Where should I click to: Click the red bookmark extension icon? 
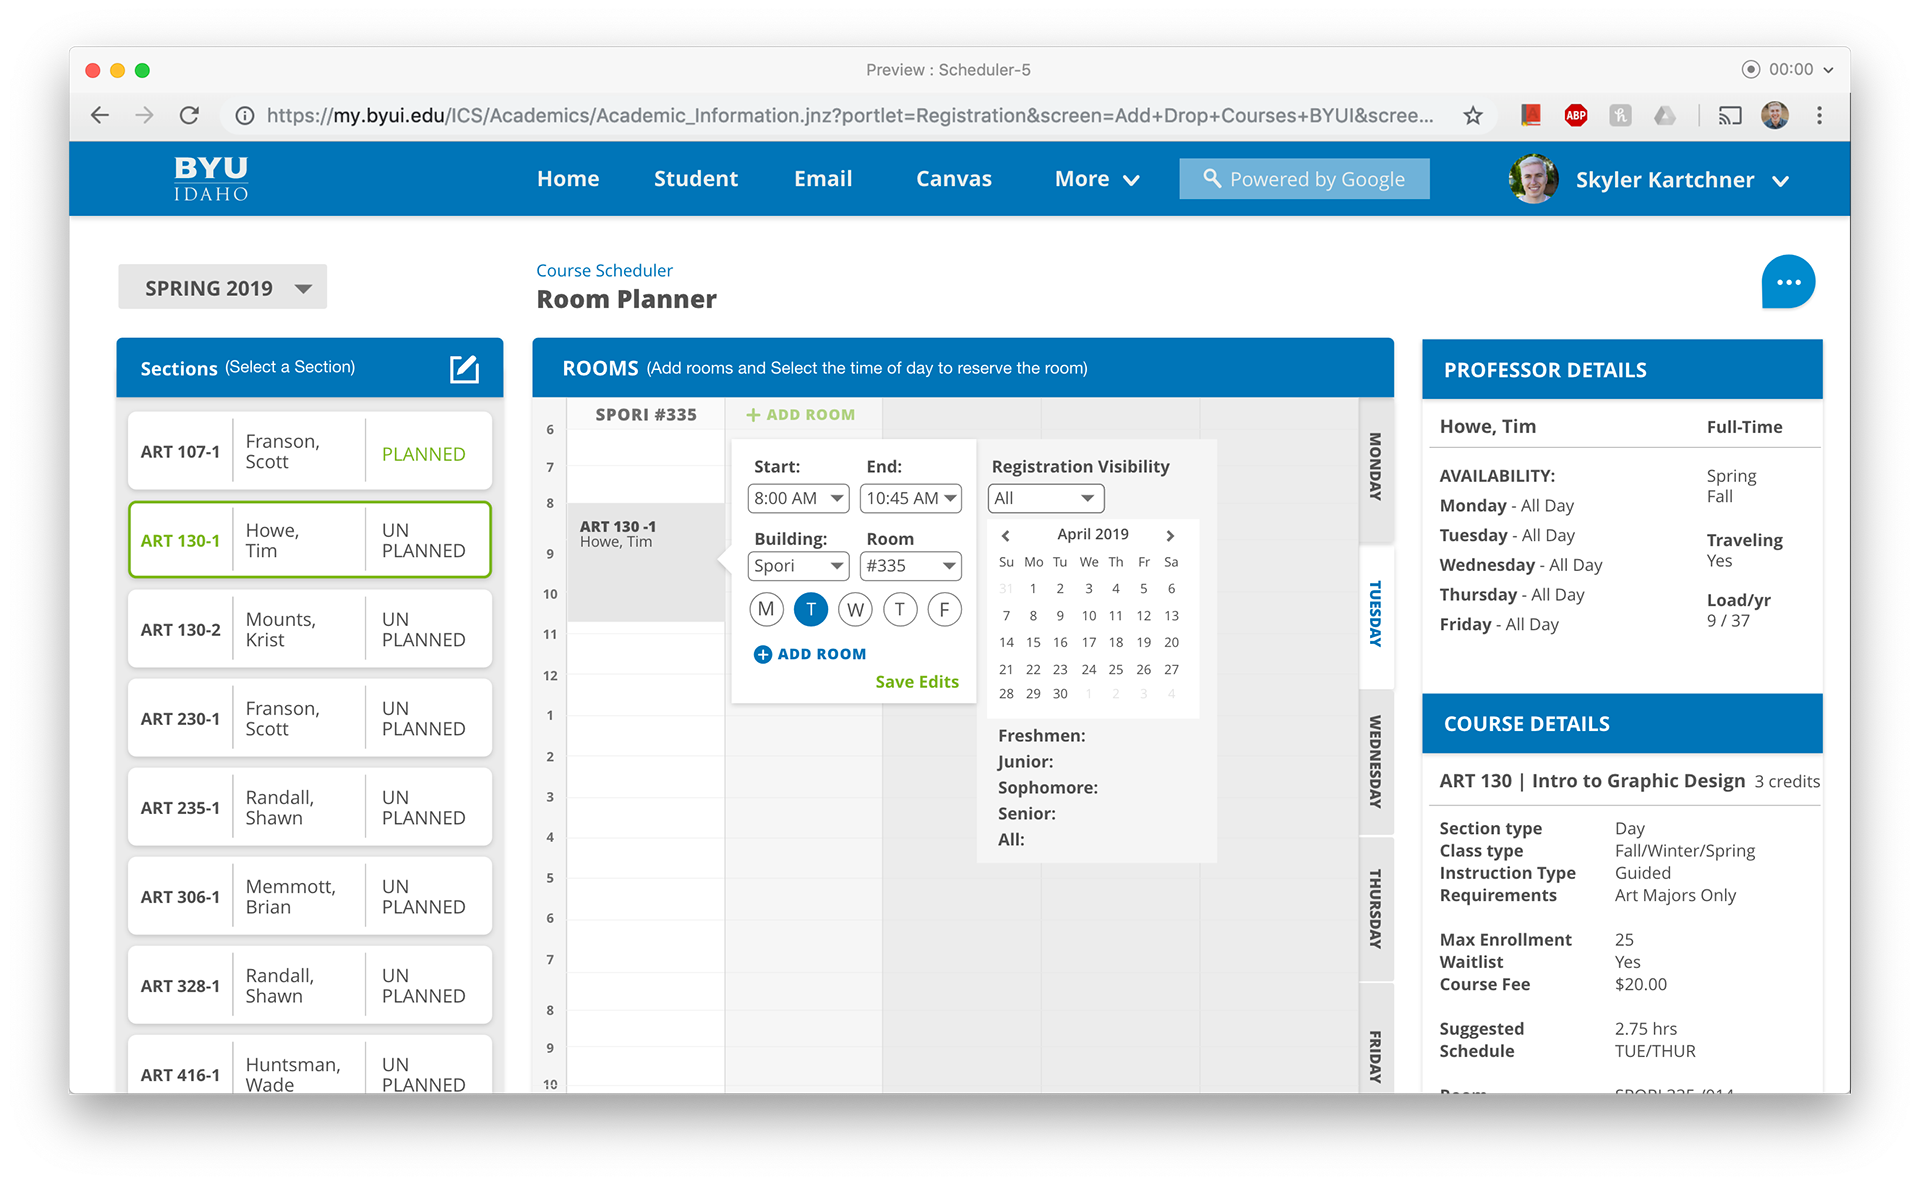1530,115
